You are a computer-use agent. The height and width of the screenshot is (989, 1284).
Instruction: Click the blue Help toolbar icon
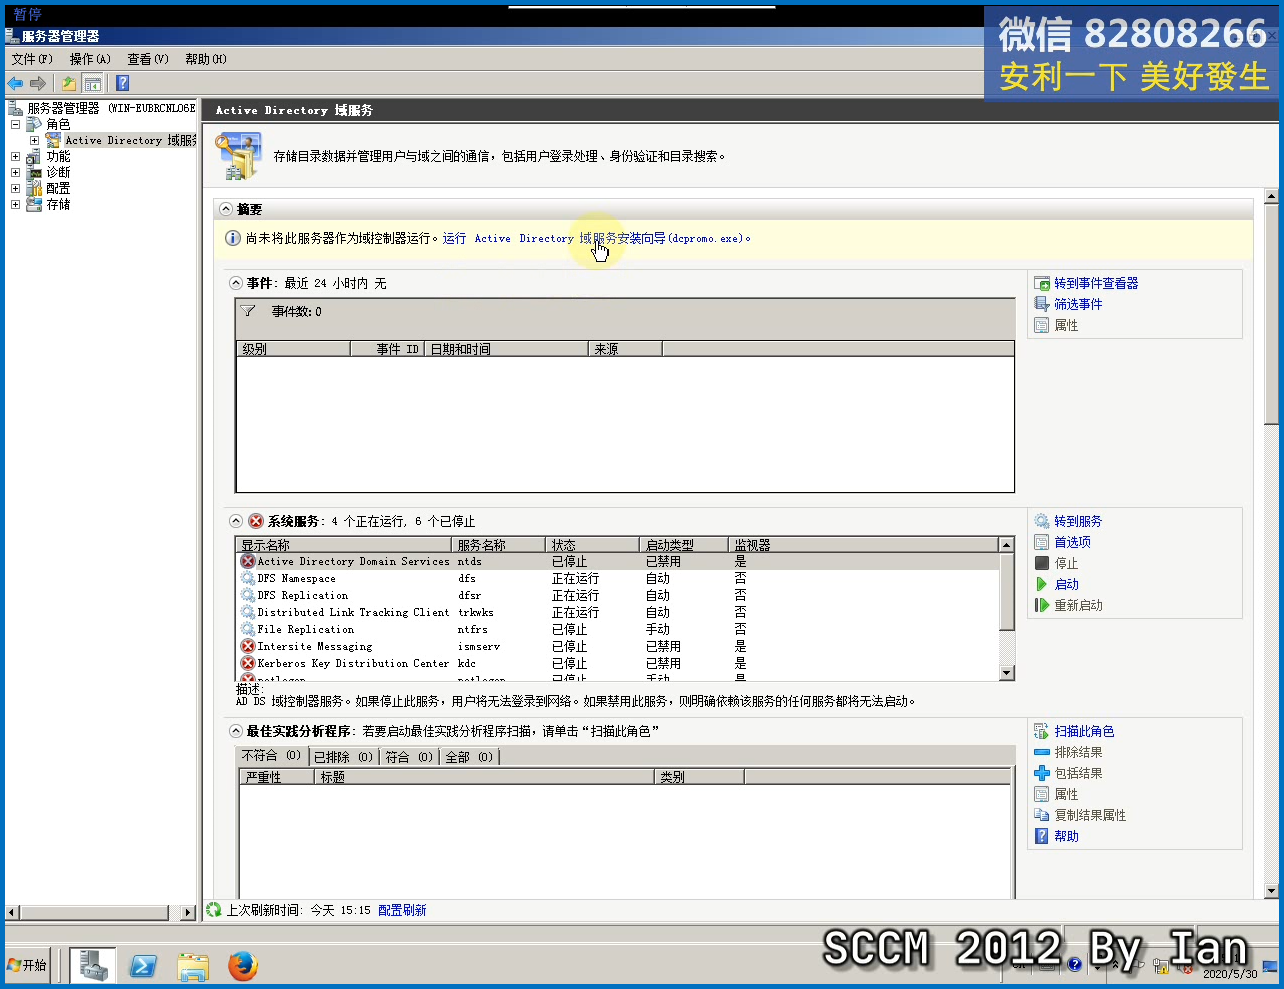click(122, 83)
